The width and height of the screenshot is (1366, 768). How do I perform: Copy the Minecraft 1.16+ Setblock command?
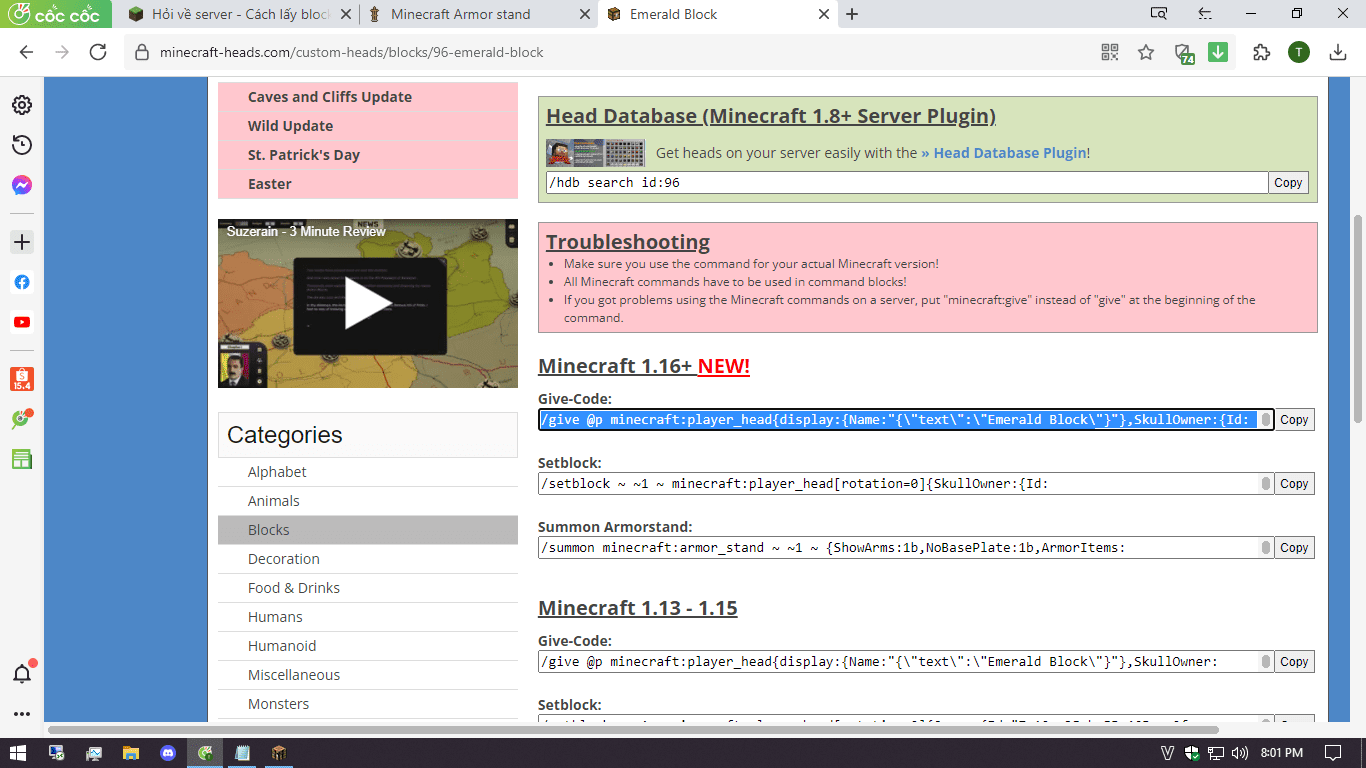1294,484
